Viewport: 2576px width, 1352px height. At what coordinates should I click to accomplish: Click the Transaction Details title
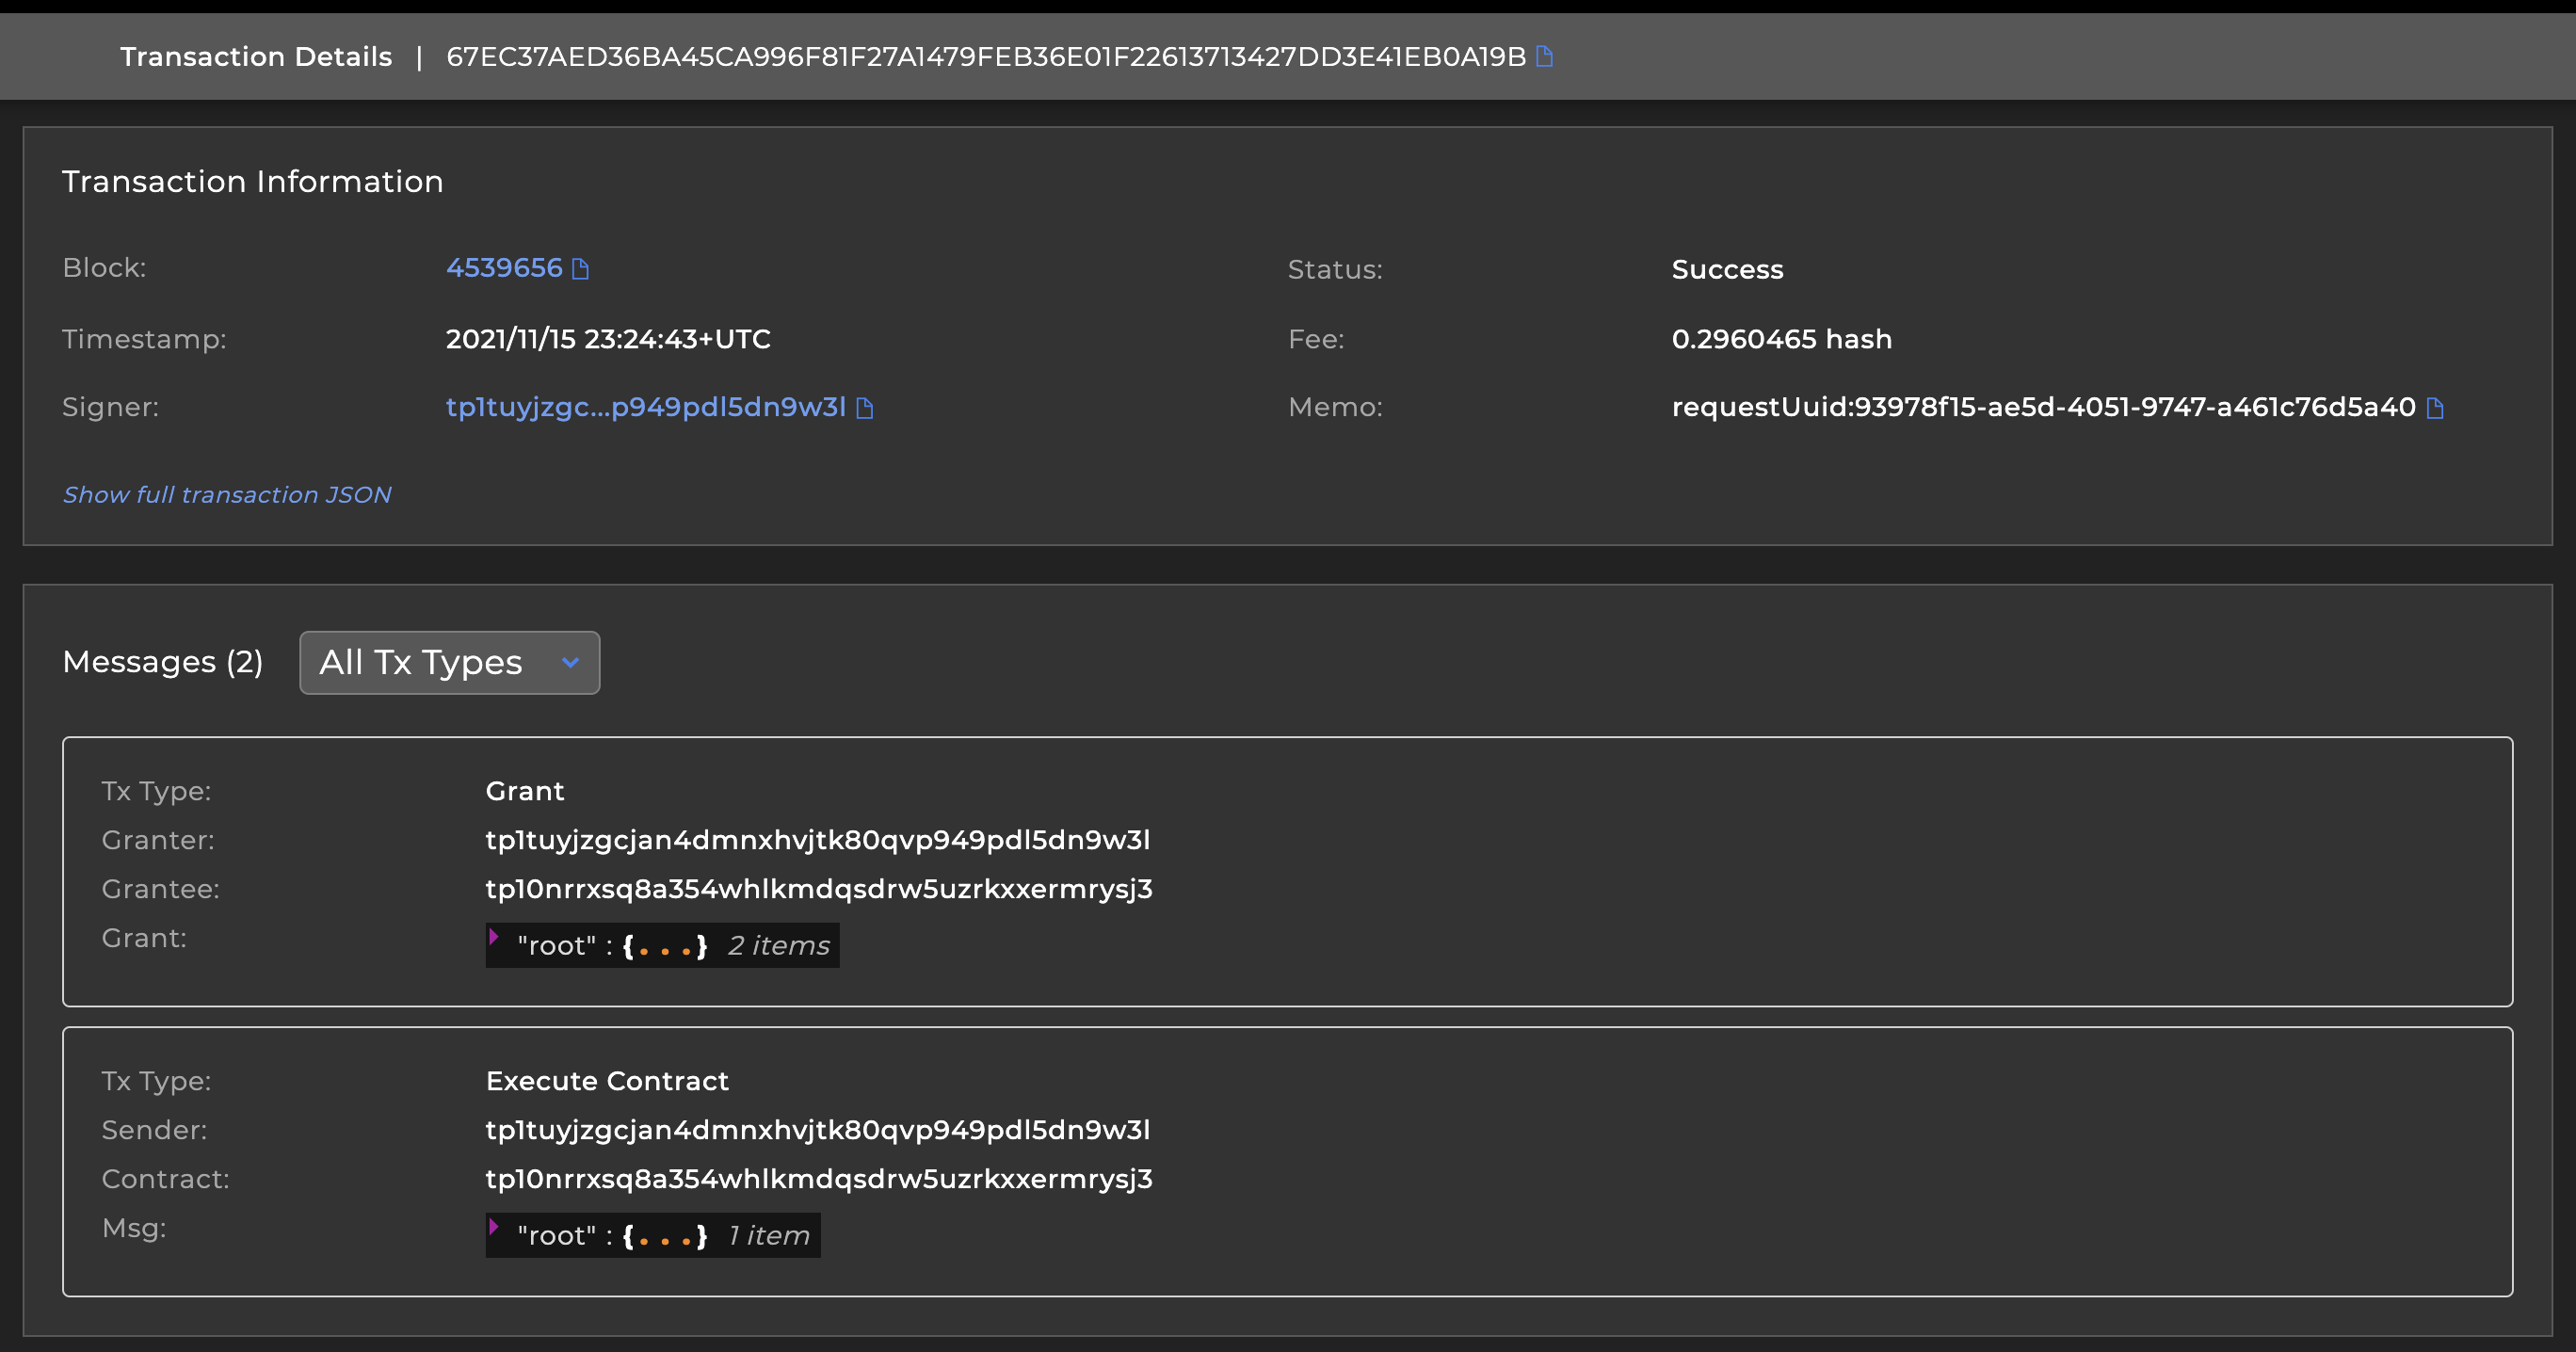256,56
